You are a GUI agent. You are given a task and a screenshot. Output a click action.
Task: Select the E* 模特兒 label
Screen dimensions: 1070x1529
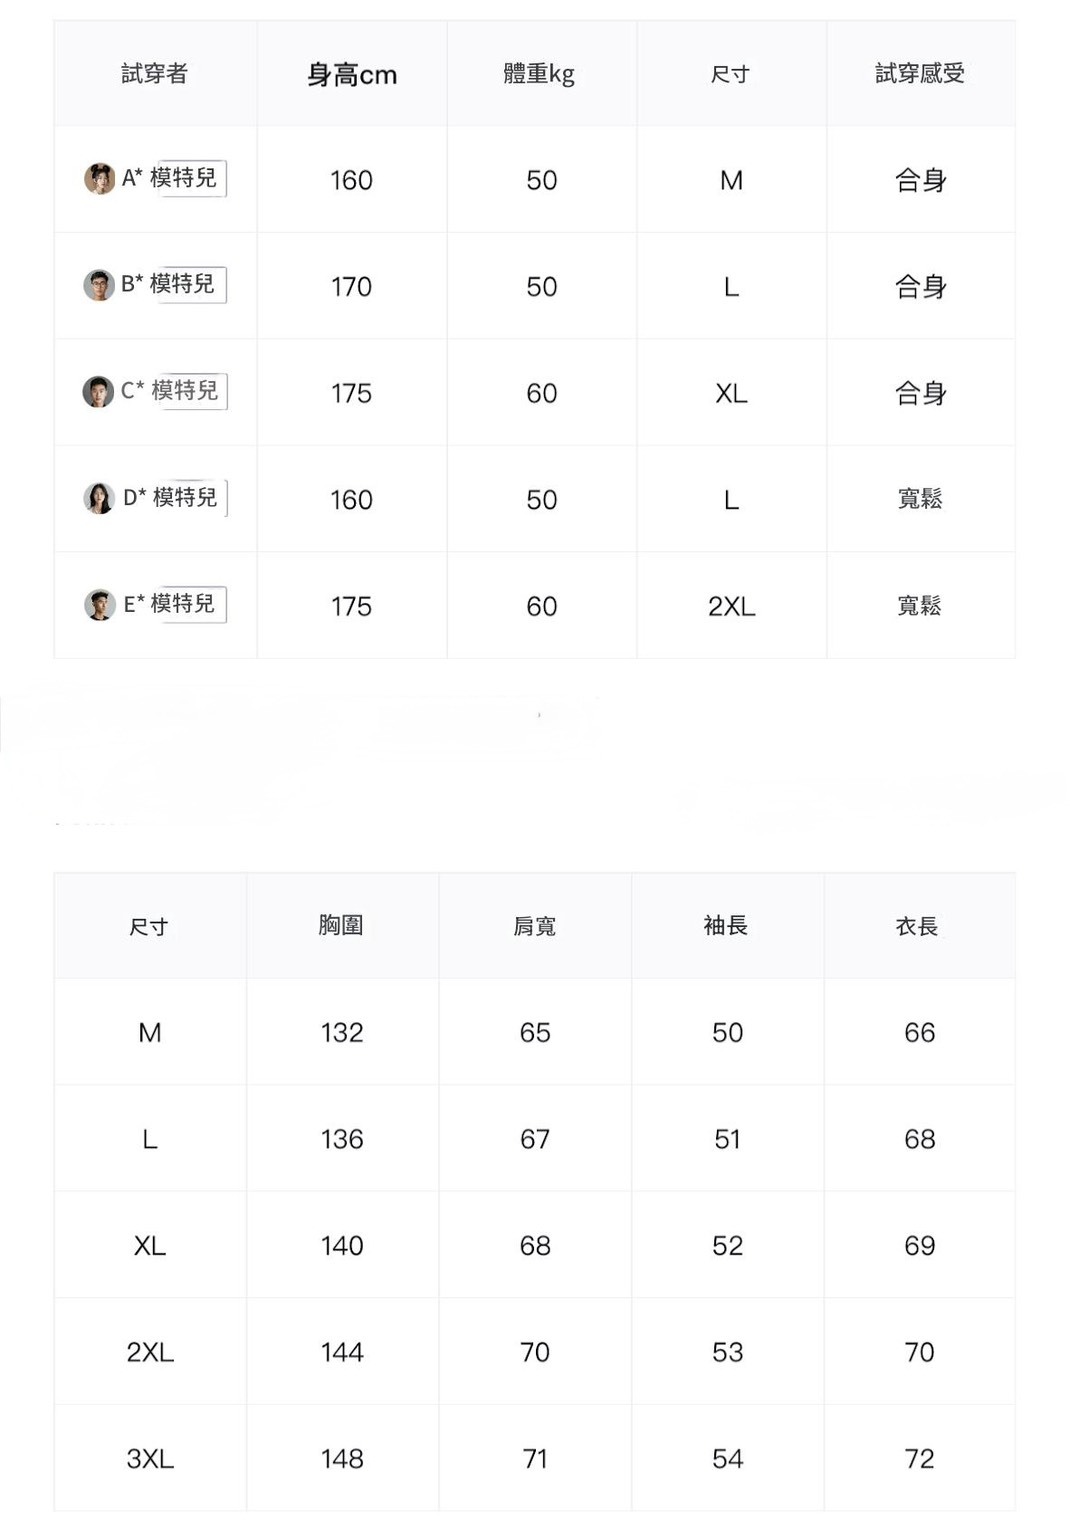(170, 604)
